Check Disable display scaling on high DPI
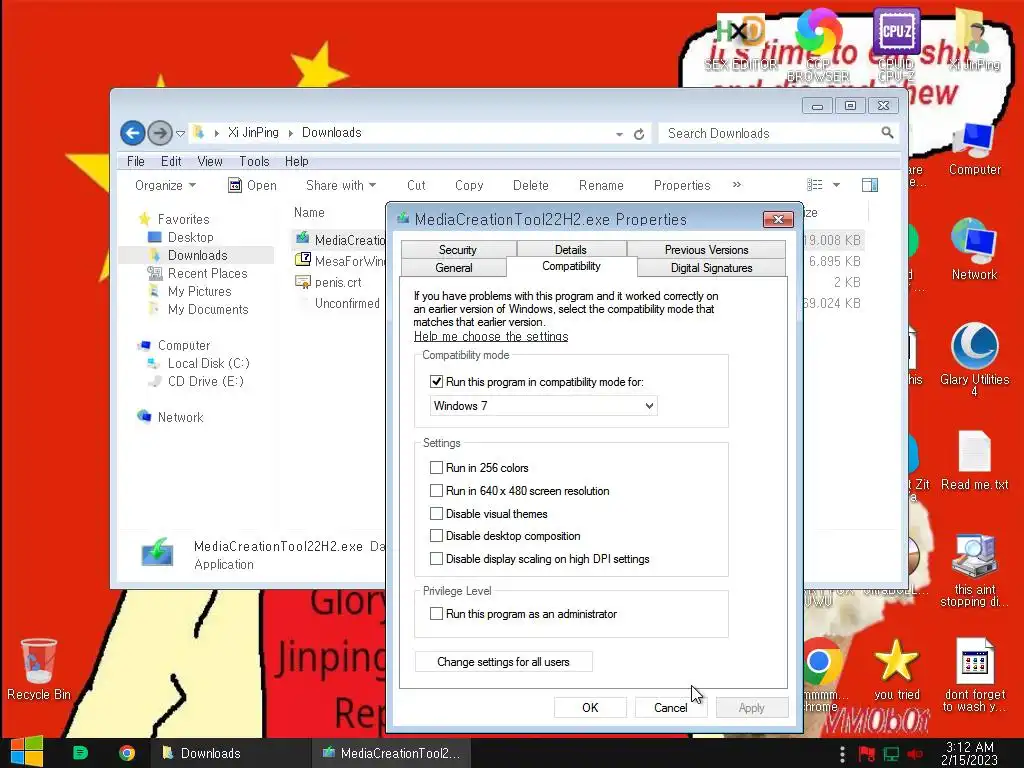 (x=436, y=558)
